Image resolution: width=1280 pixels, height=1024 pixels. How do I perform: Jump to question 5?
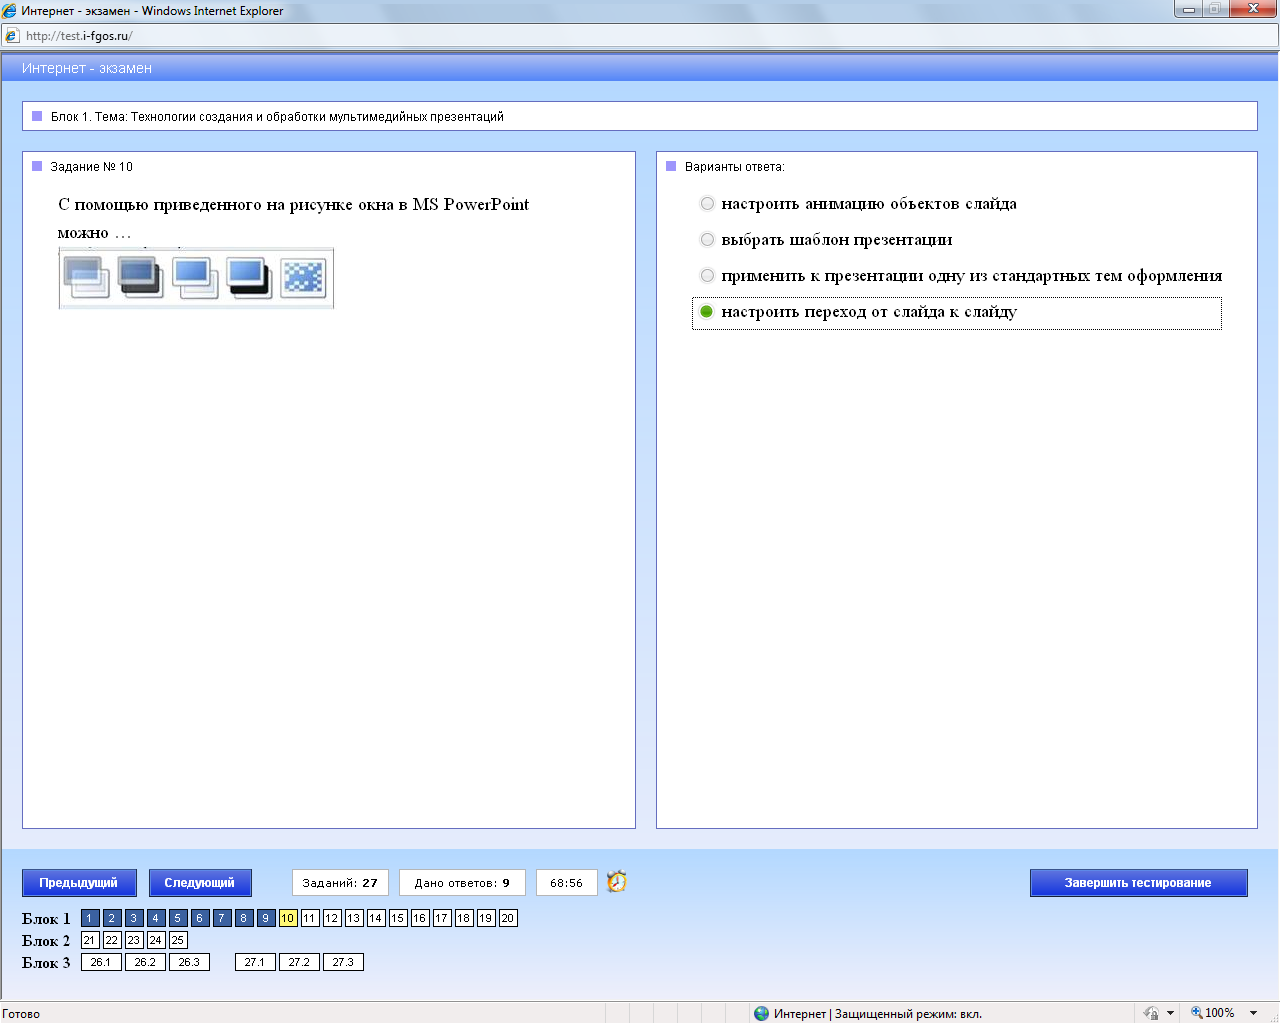point(178,918)
